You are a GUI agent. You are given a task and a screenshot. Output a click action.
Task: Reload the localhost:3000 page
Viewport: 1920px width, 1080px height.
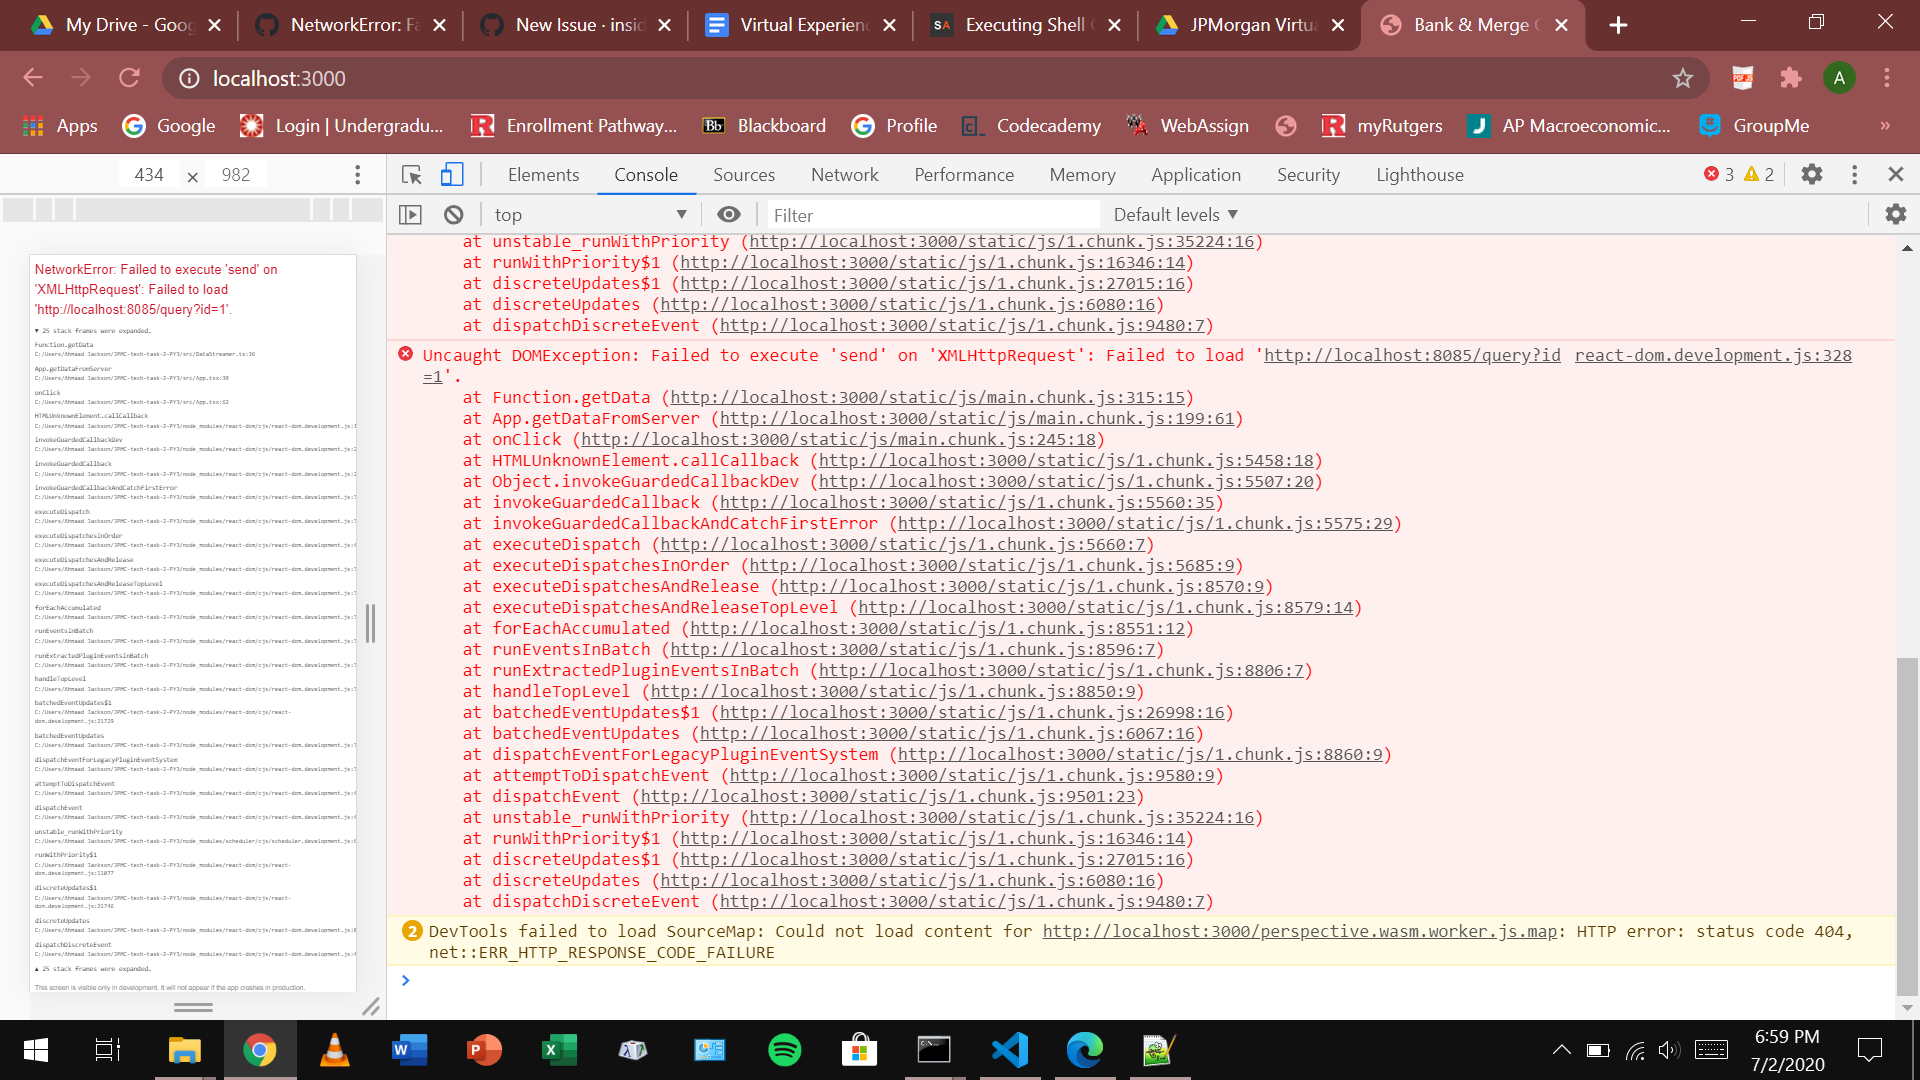(130, 78)
